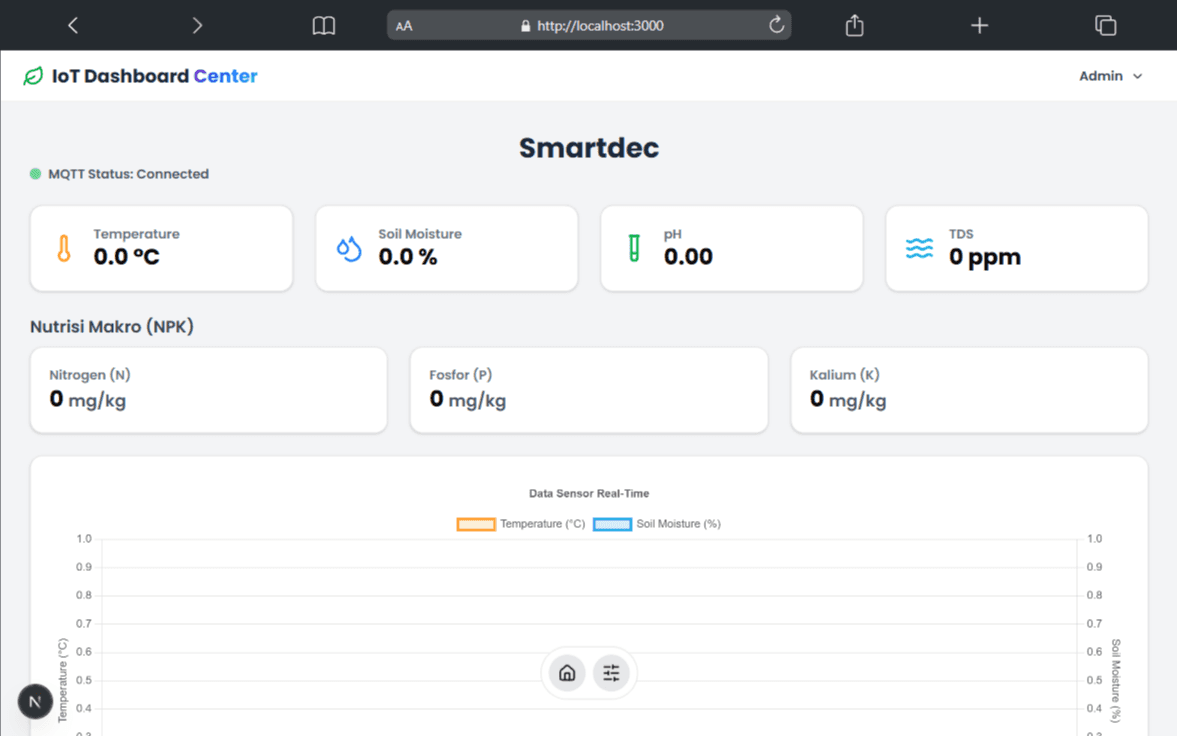Click the round N badge icon

35,702
